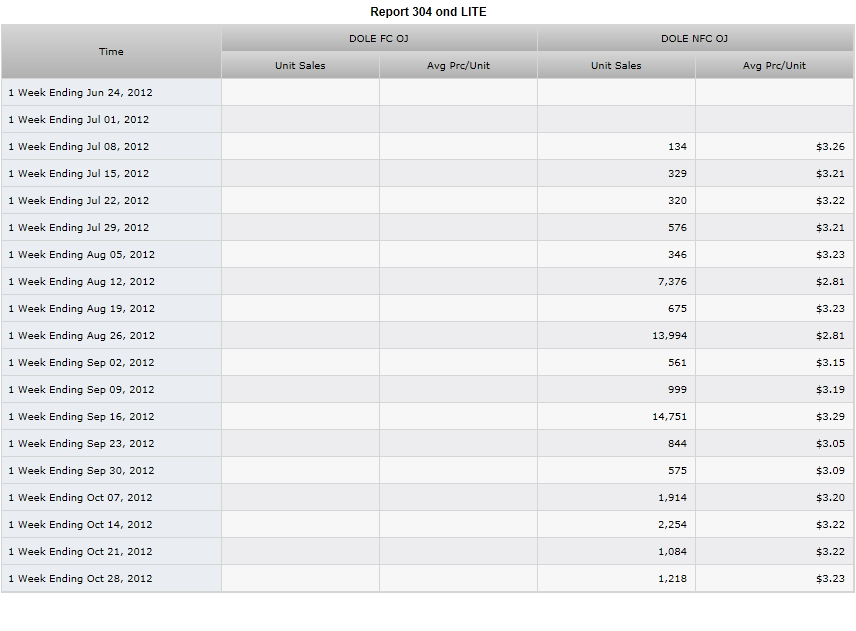Click unit sales value 575
The width and height of the screenshot is (856, 631).
tap(677, 471)
